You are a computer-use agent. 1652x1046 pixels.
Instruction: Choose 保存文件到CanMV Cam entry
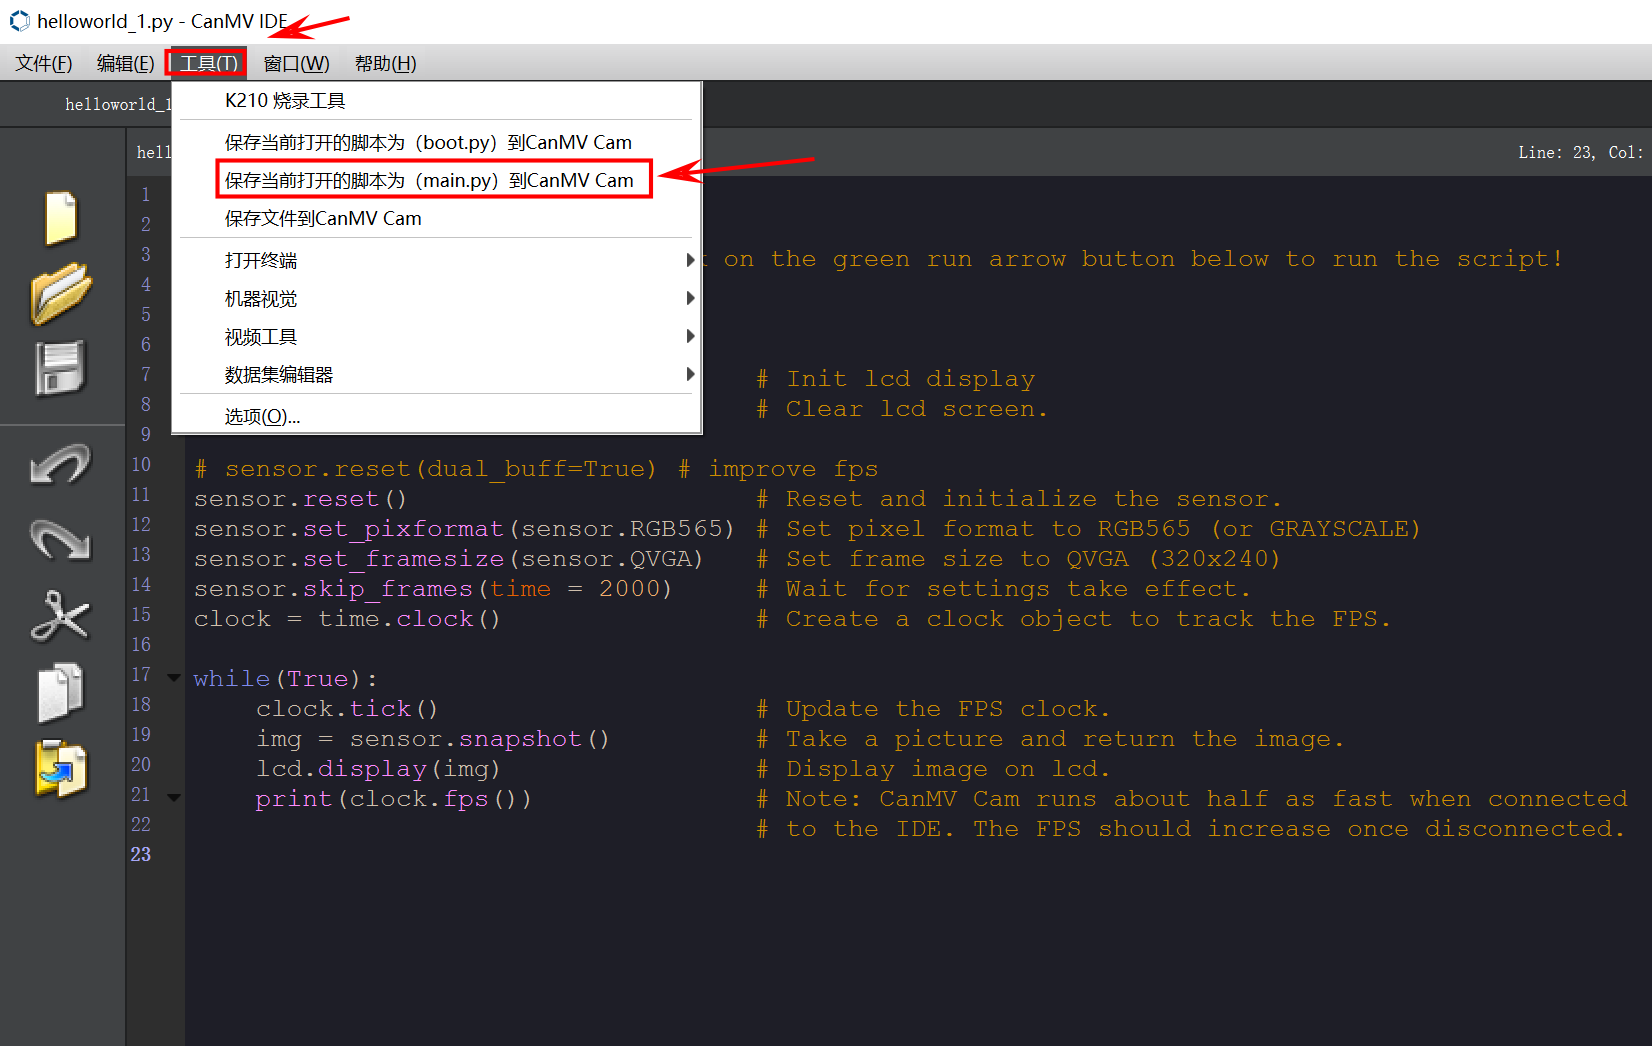tap(436, 218)
